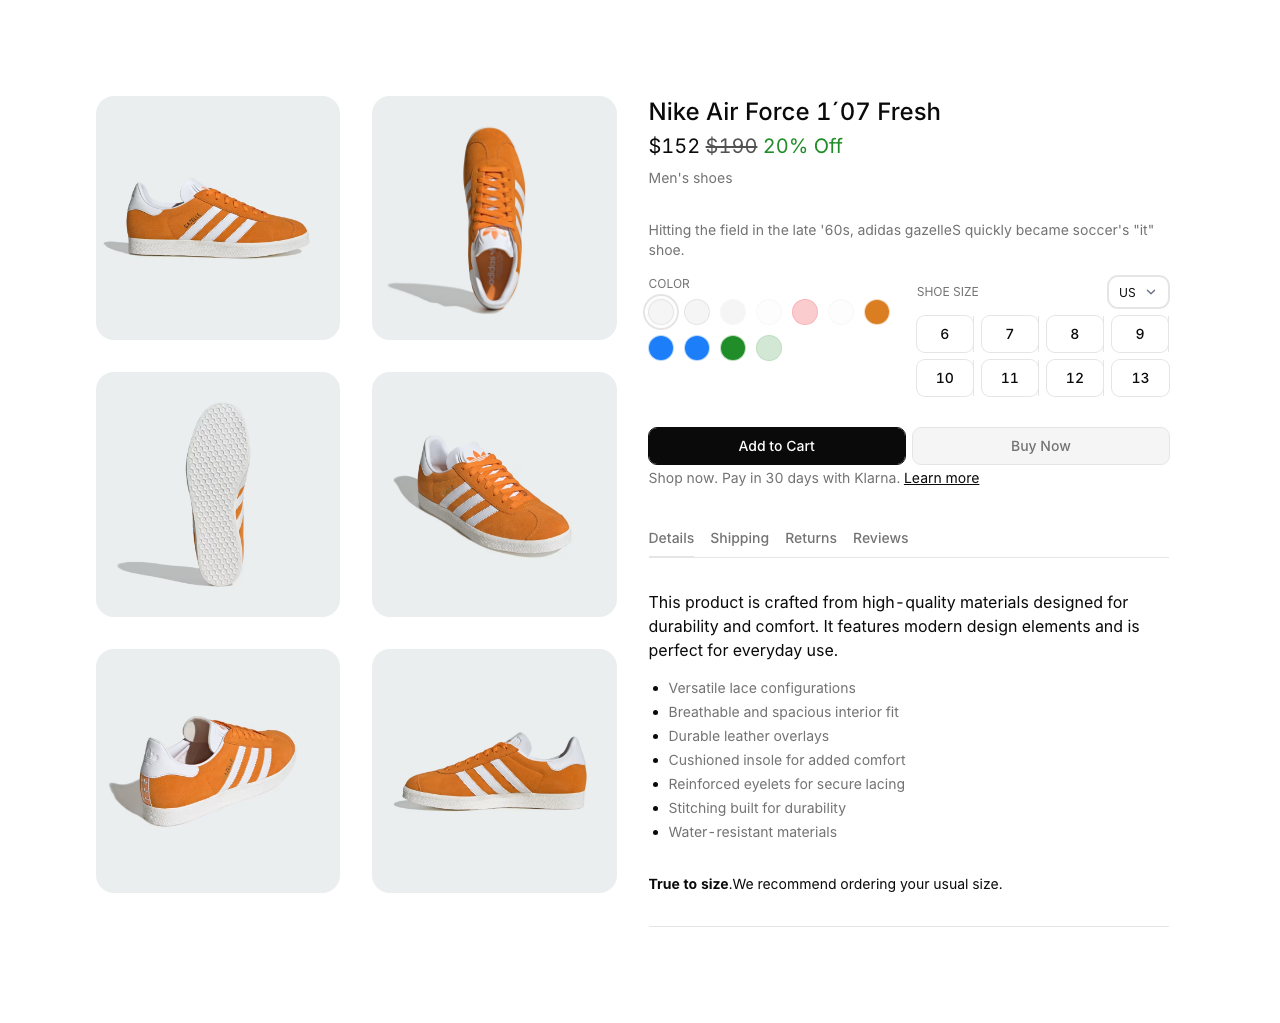
Task: Open the shoe sole photo
Action: click(217, 493)
